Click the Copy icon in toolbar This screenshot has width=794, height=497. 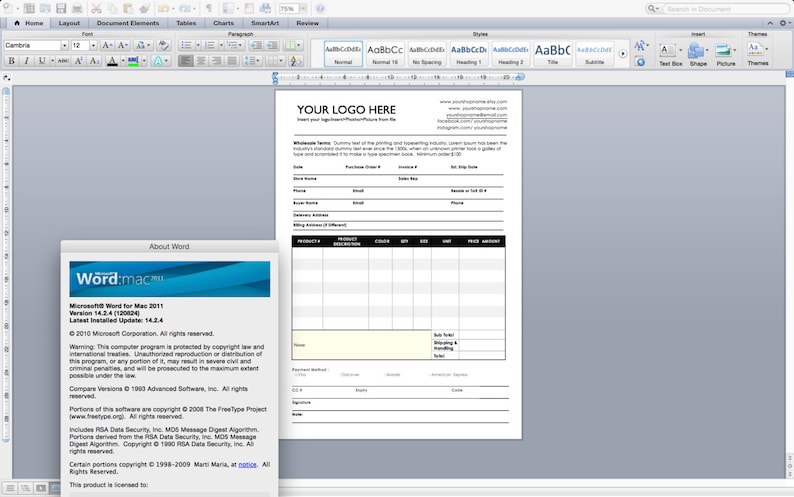tap(112, 8)
